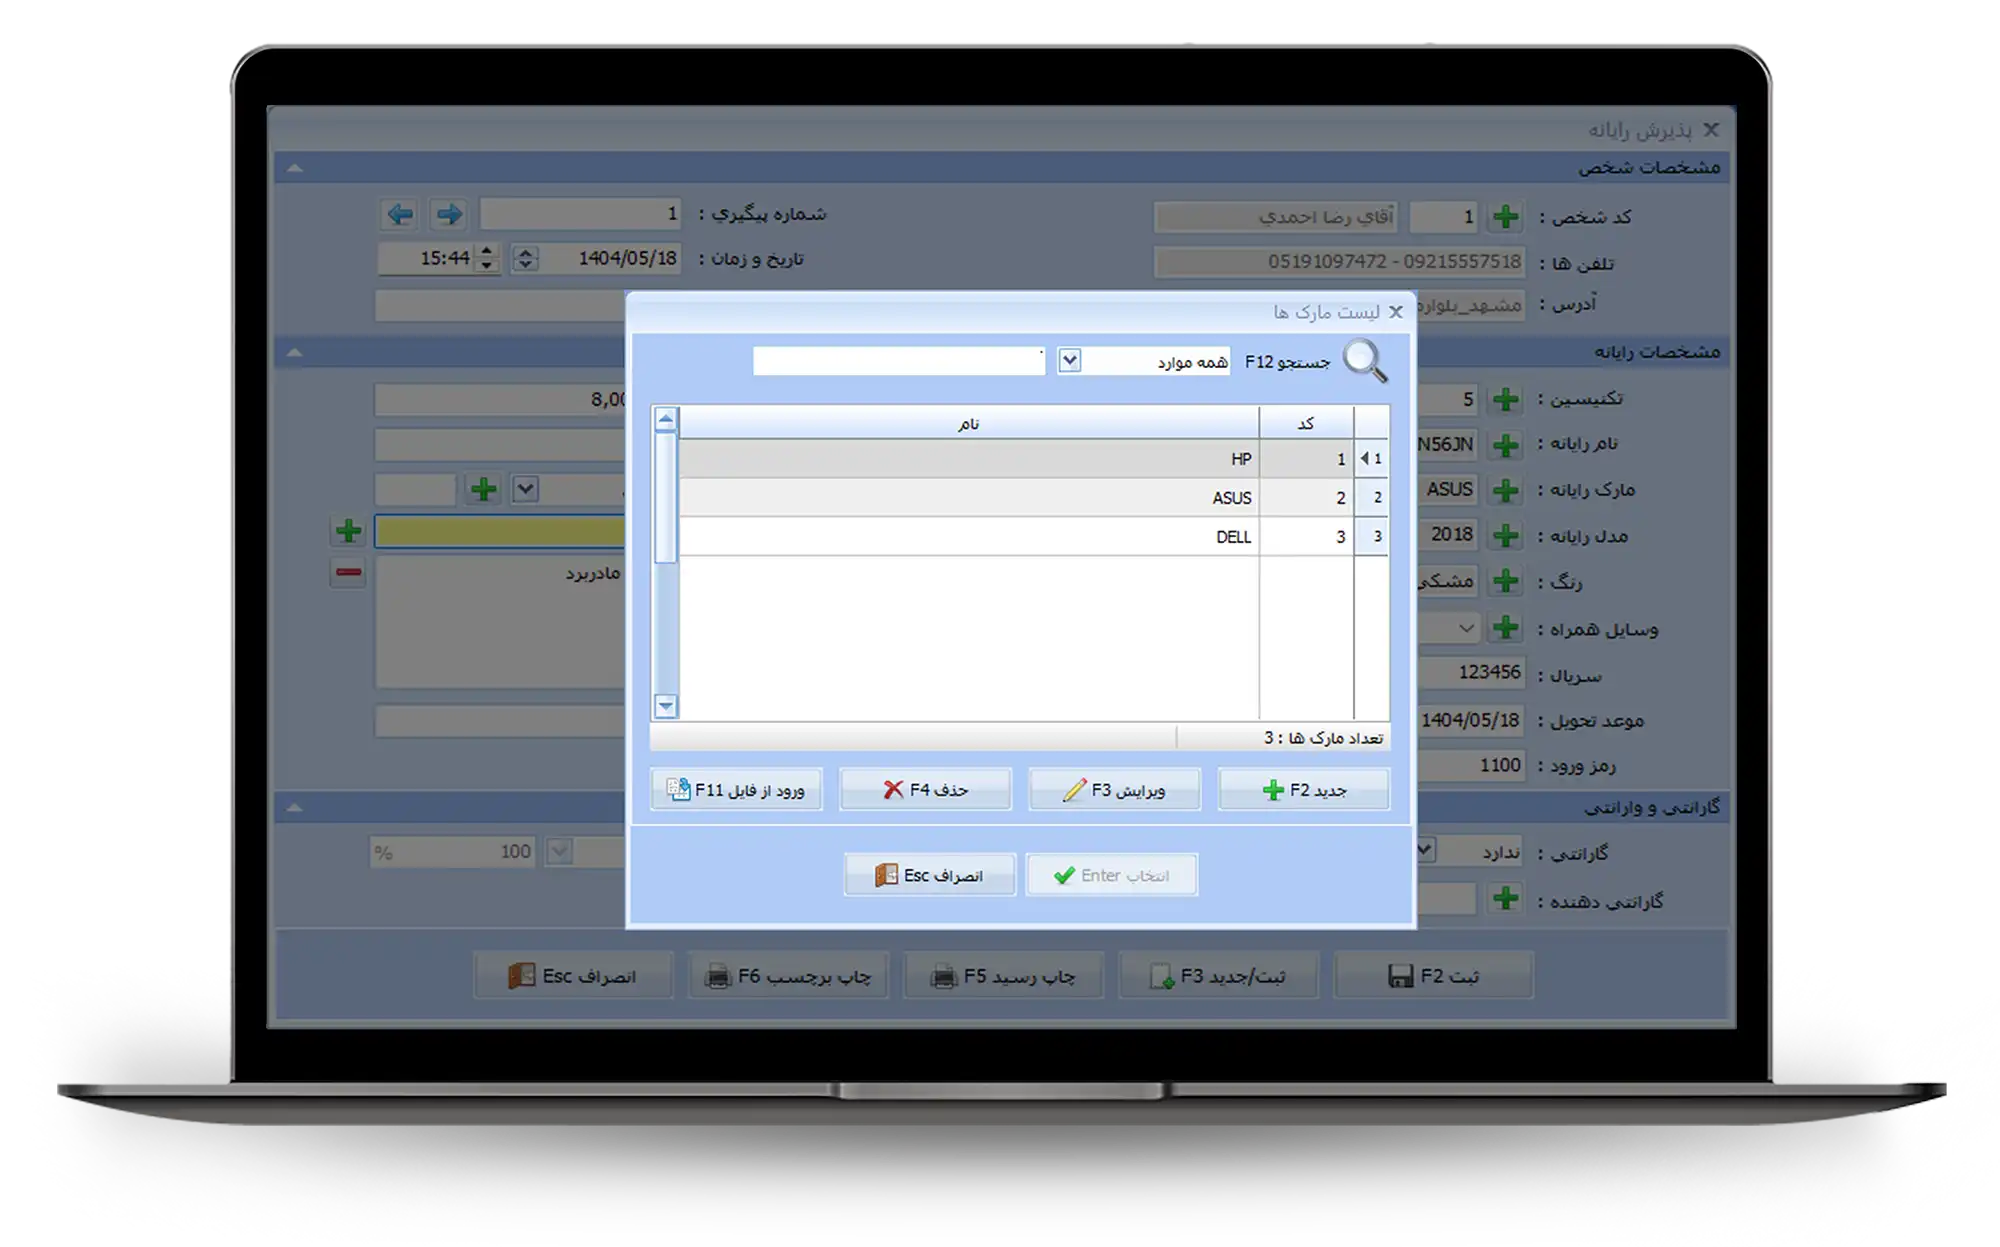
Task: Click the person code field showing 1
Action: point(1444,216)
